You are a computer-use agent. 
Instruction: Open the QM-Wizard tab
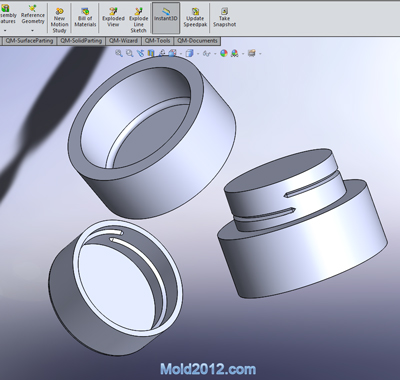(x=123, y=41)
